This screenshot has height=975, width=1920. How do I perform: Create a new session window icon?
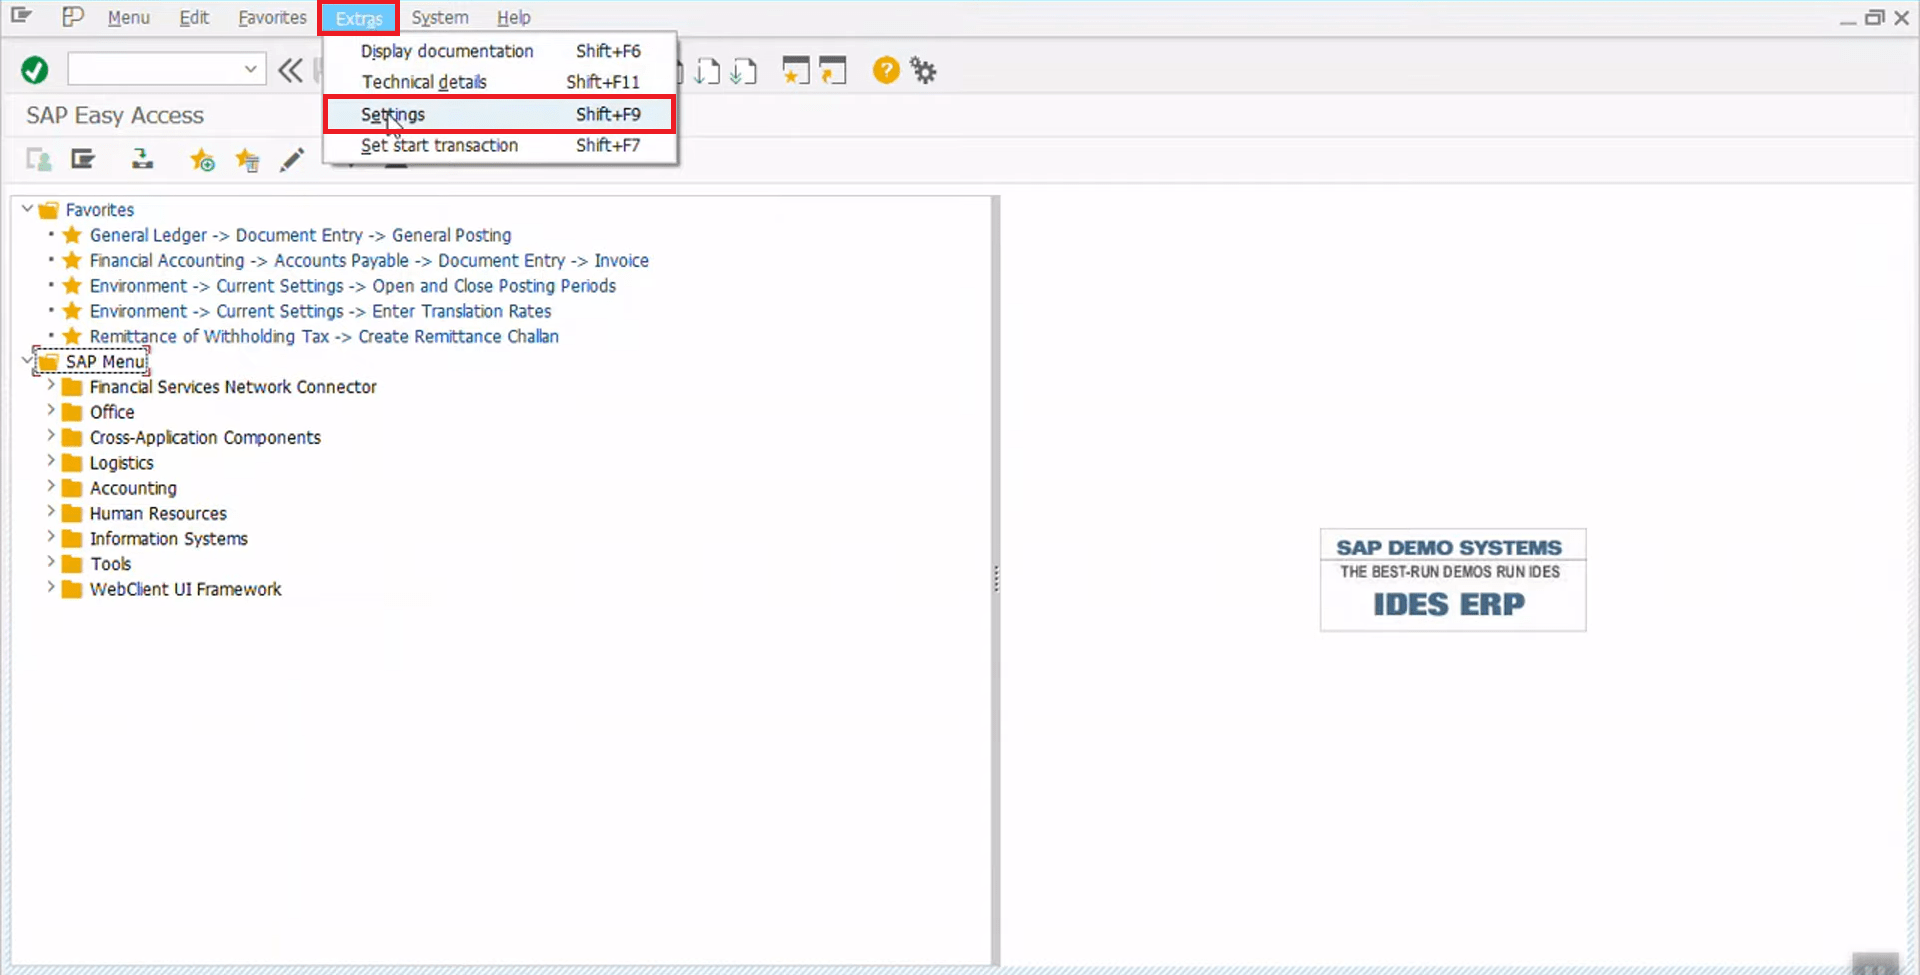click(x=795, y=70)
